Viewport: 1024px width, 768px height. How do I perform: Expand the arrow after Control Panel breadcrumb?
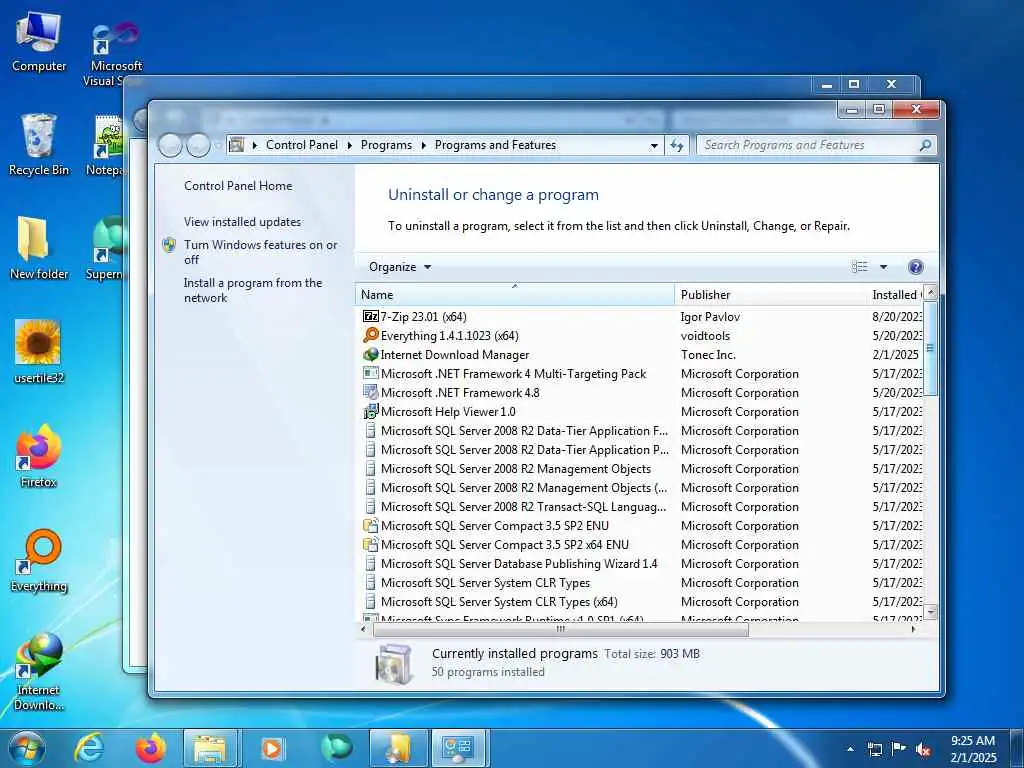(x=349, y=145)
